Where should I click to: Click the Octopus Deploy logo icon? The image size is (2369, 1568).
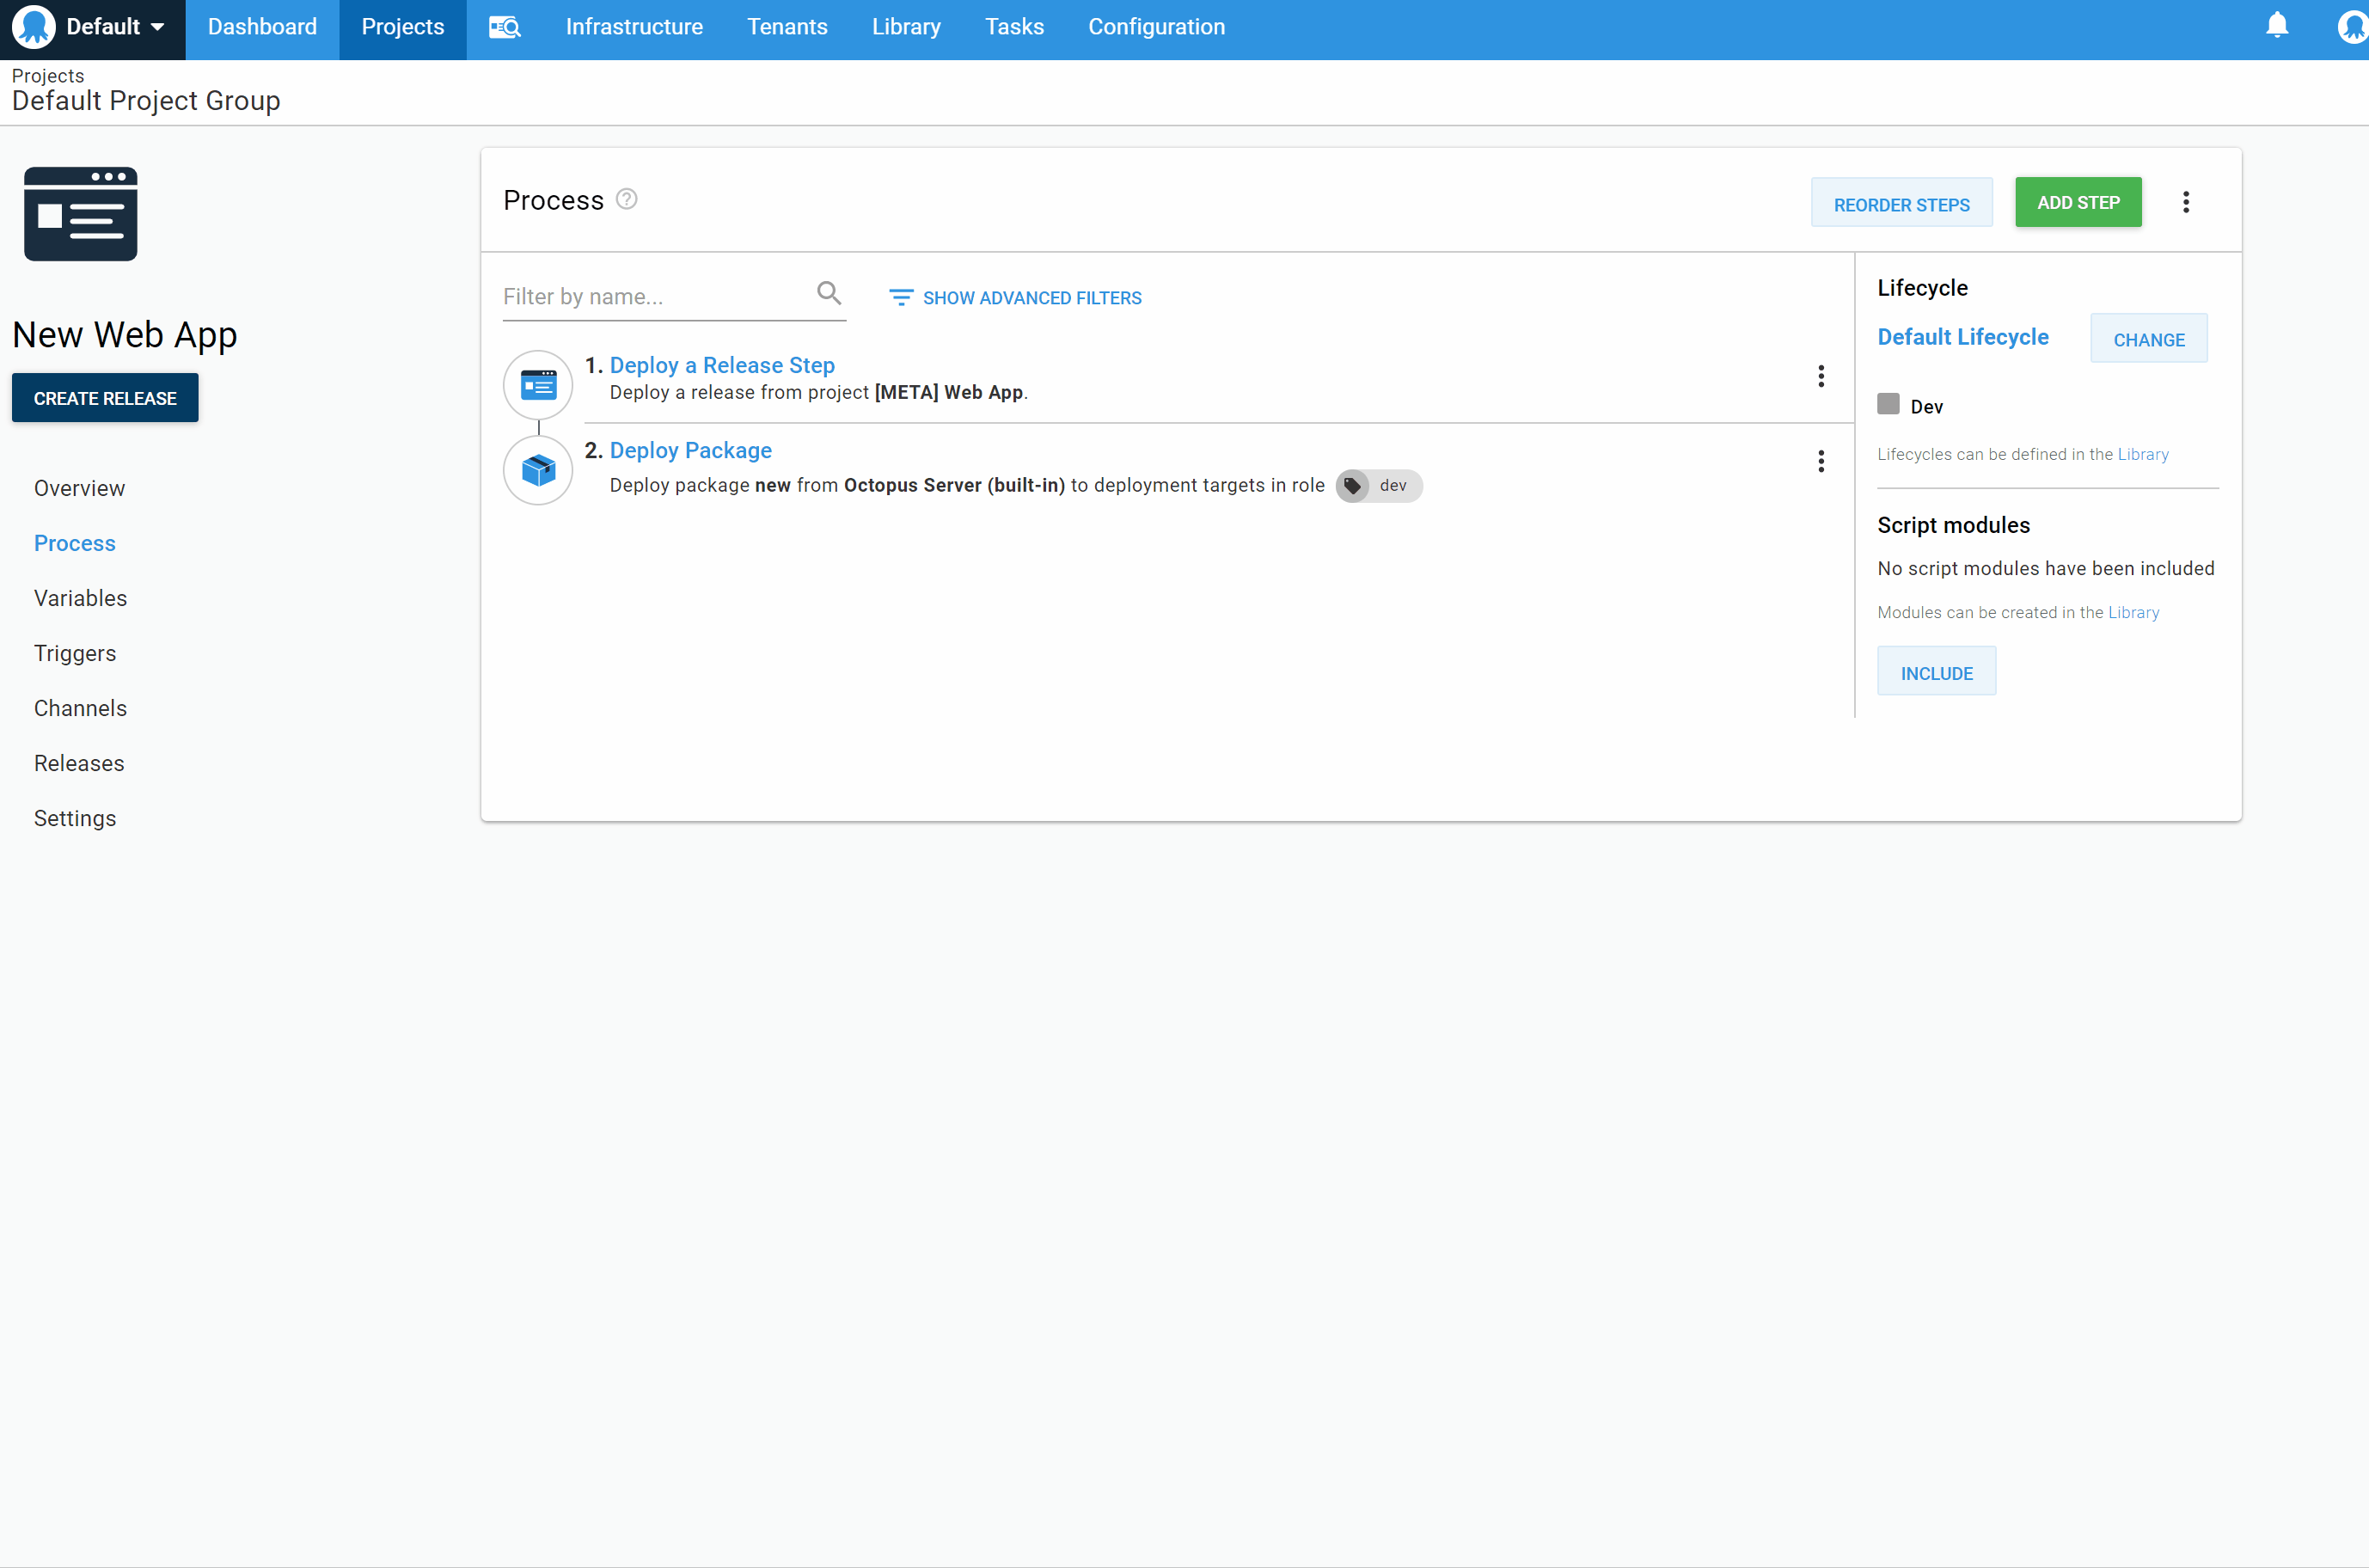coord(33,27)
